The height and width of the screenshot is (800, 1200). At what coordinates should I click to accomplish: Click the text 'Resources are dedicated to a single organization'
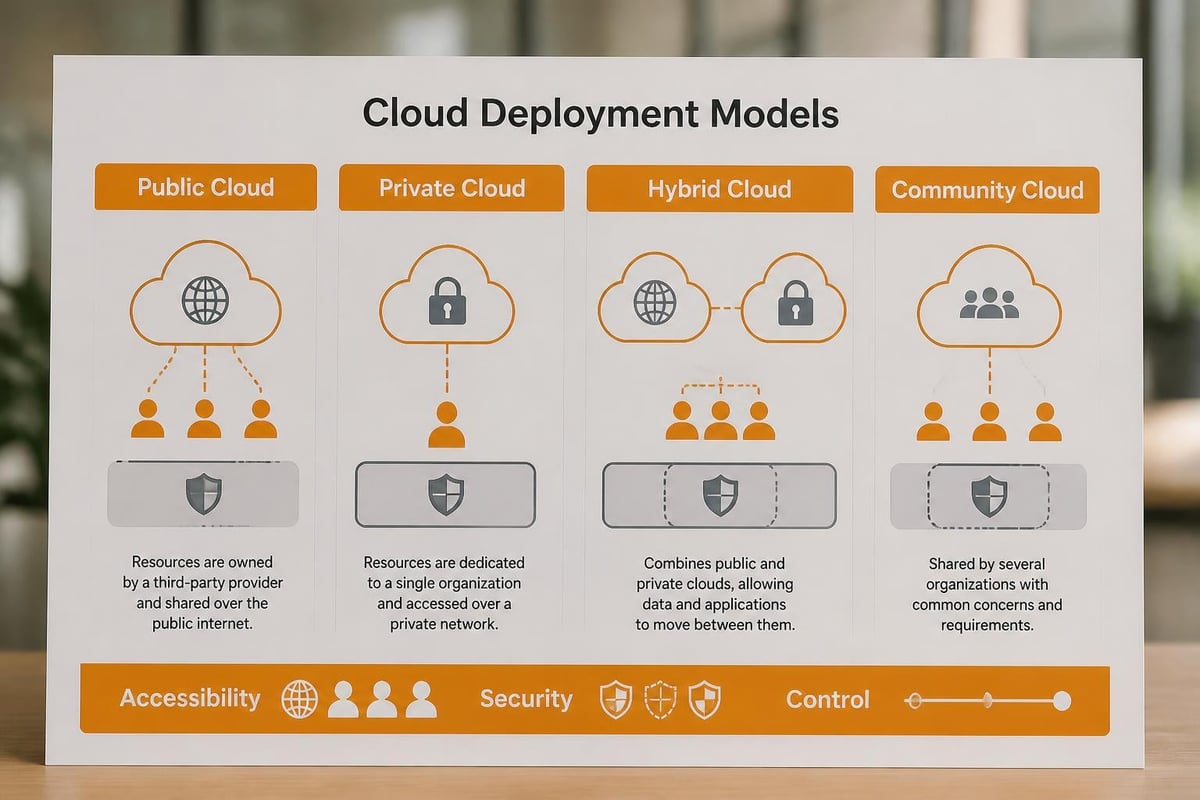tap(444, 573)
